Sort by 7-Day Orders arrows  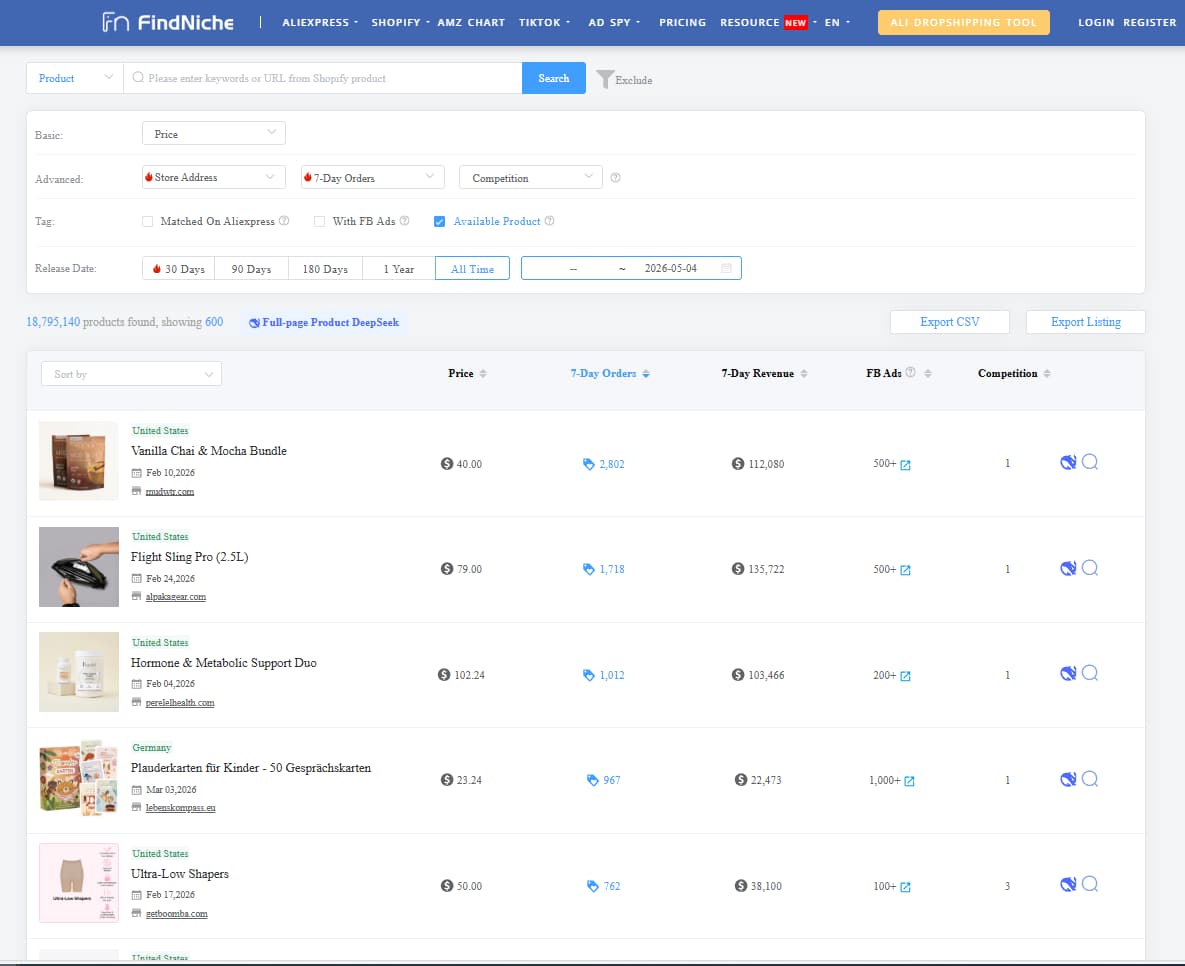(x=645, y=373)
